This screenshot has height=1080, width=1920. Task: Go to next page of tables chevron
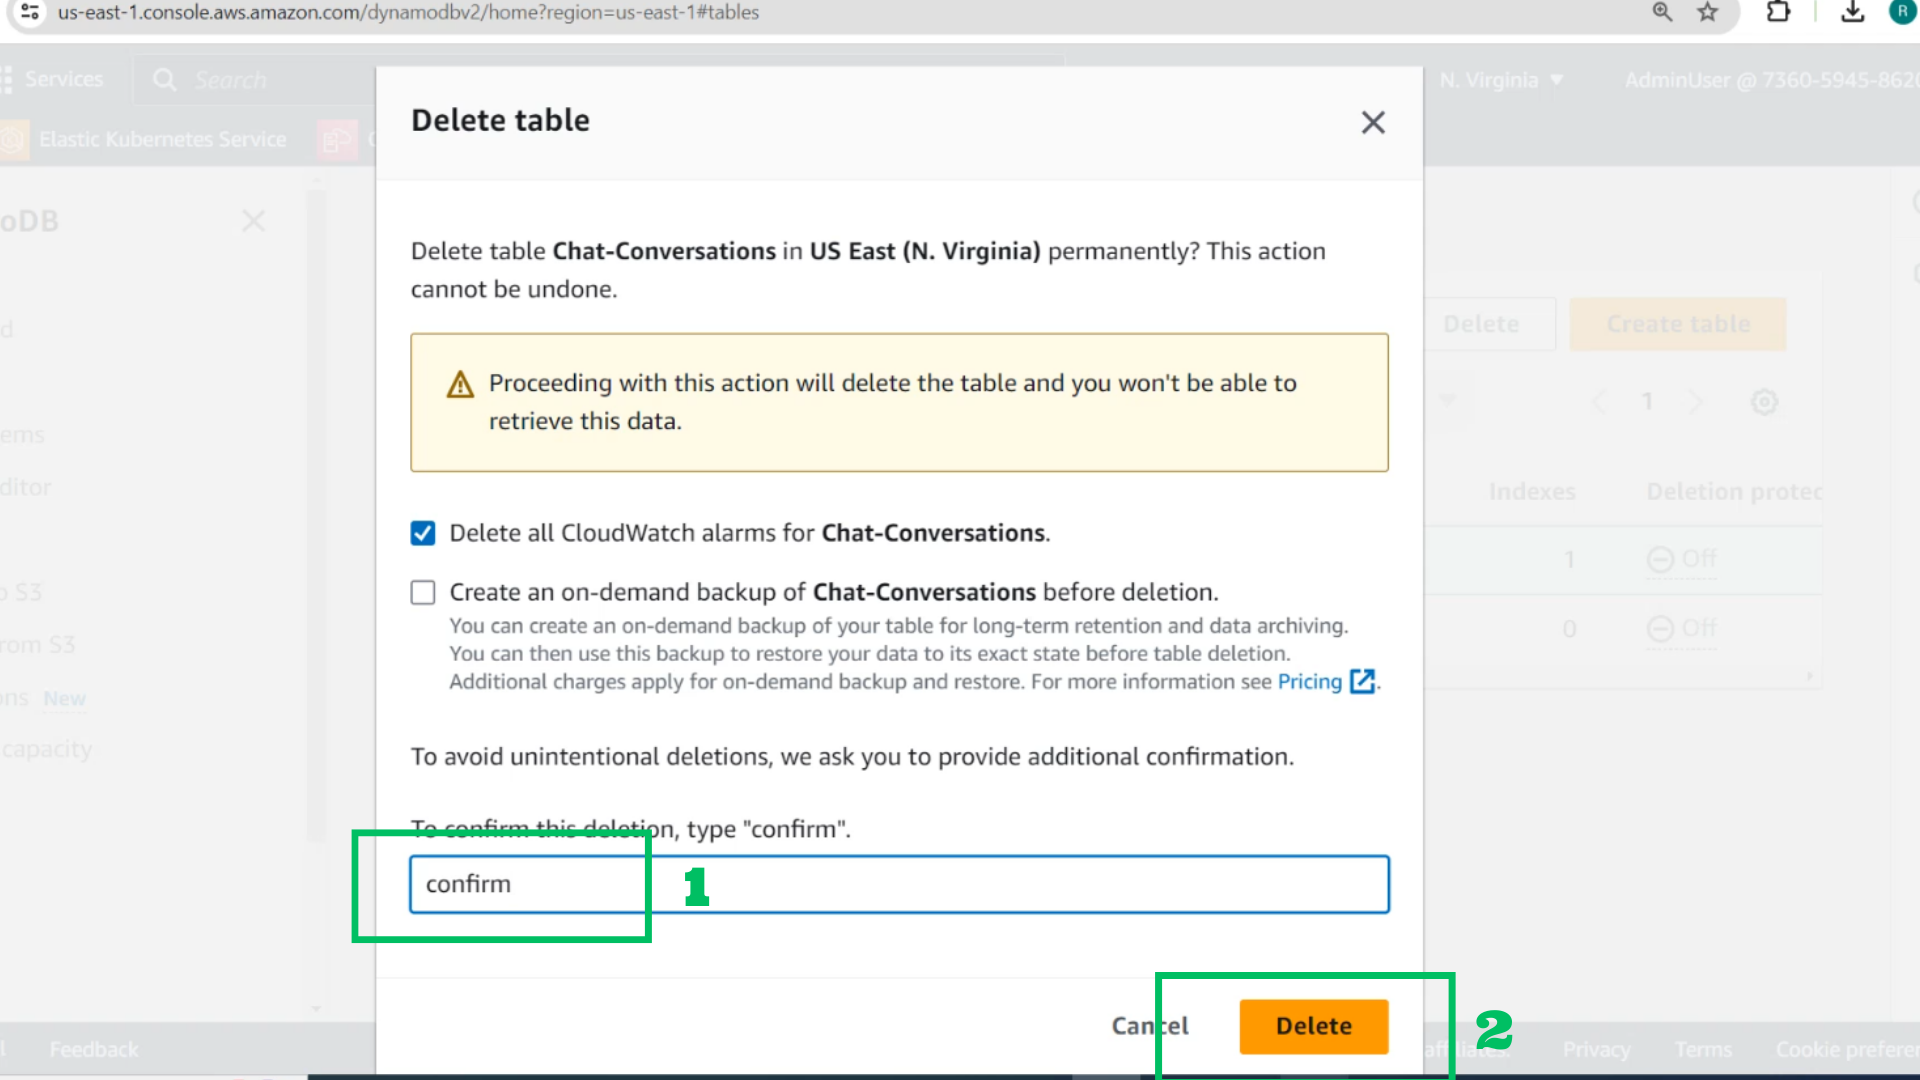point(1696,402)
